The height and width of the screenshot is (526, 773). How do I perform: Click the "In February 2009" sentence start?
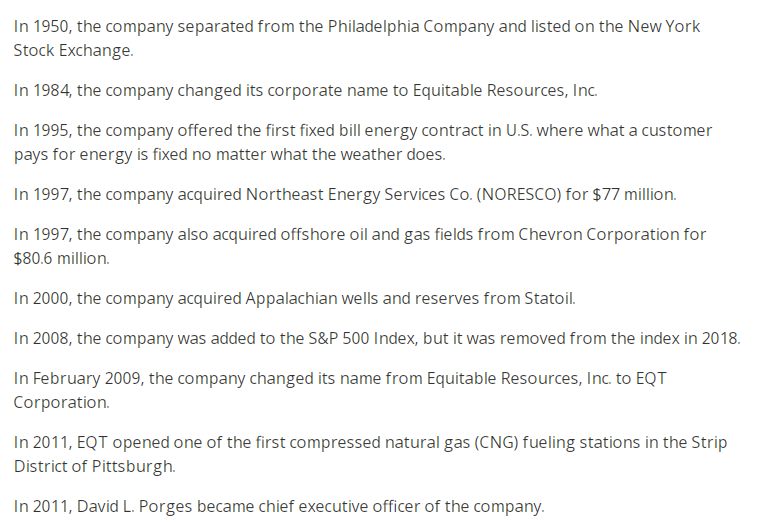(71, 379)
